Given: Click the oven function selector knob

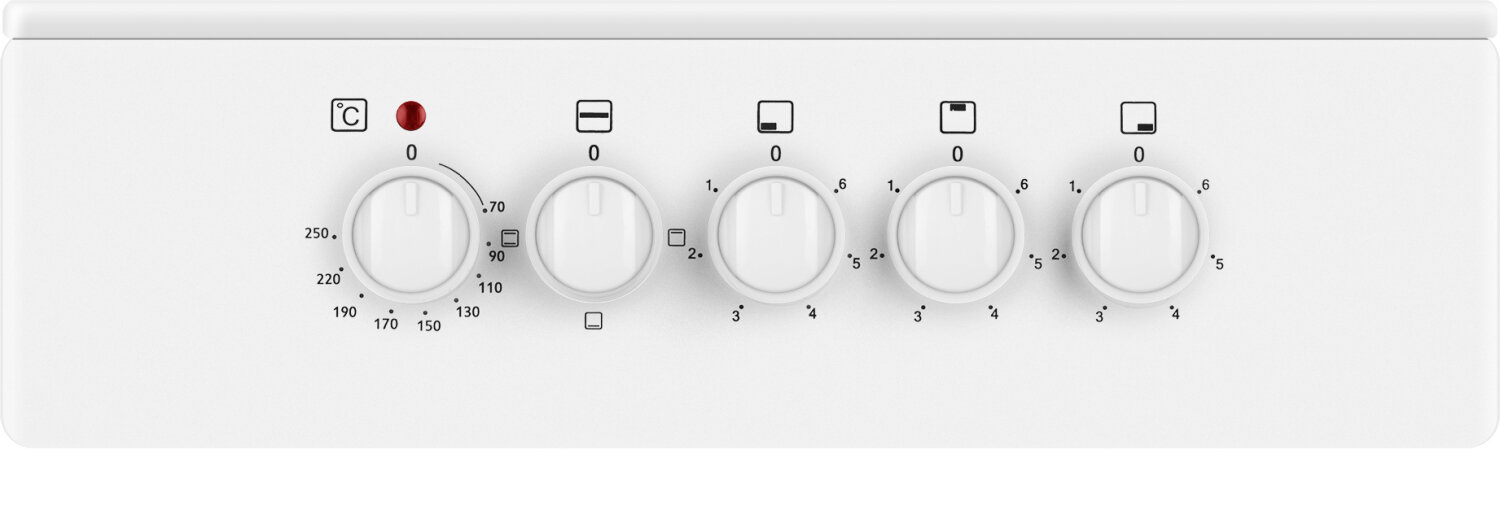Looking at the screenshot, I should click(594, 236).
